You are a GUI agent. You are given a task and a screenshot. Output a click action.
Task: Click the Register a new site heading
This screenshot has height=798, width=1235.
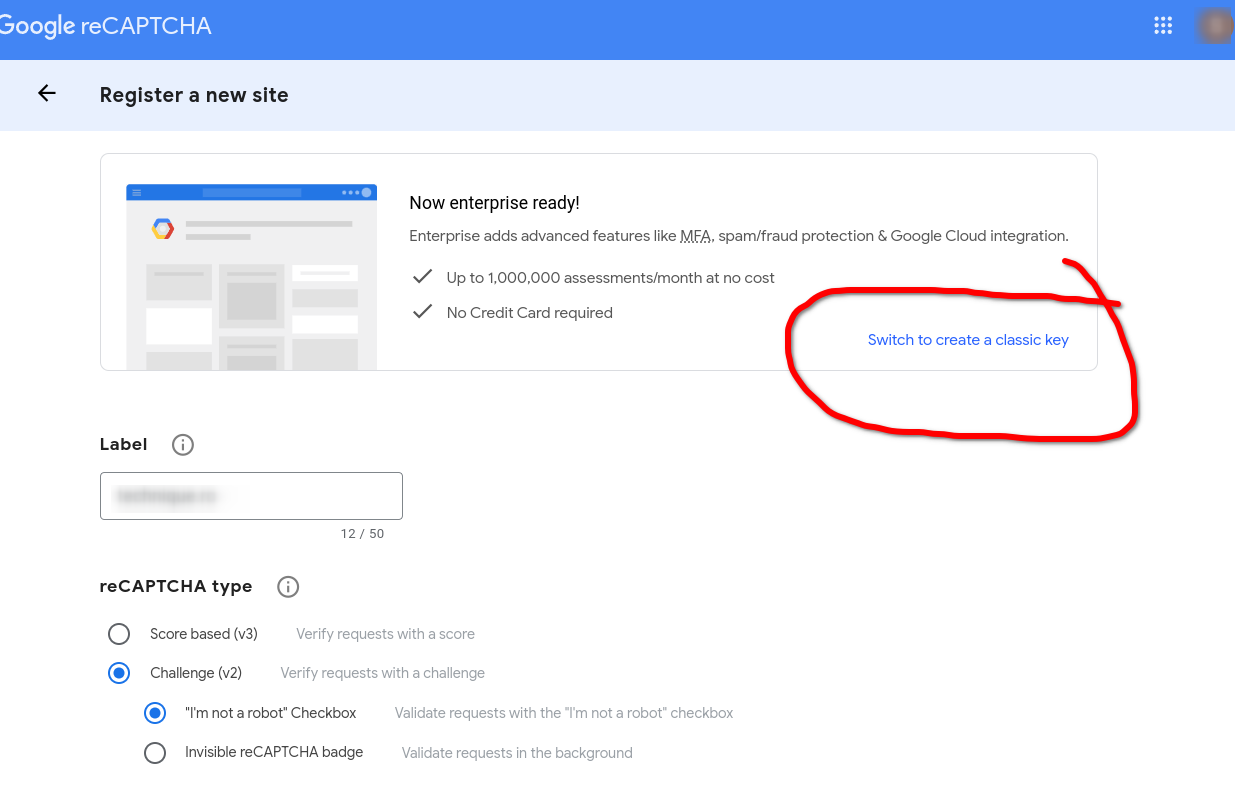click(194, 95)
